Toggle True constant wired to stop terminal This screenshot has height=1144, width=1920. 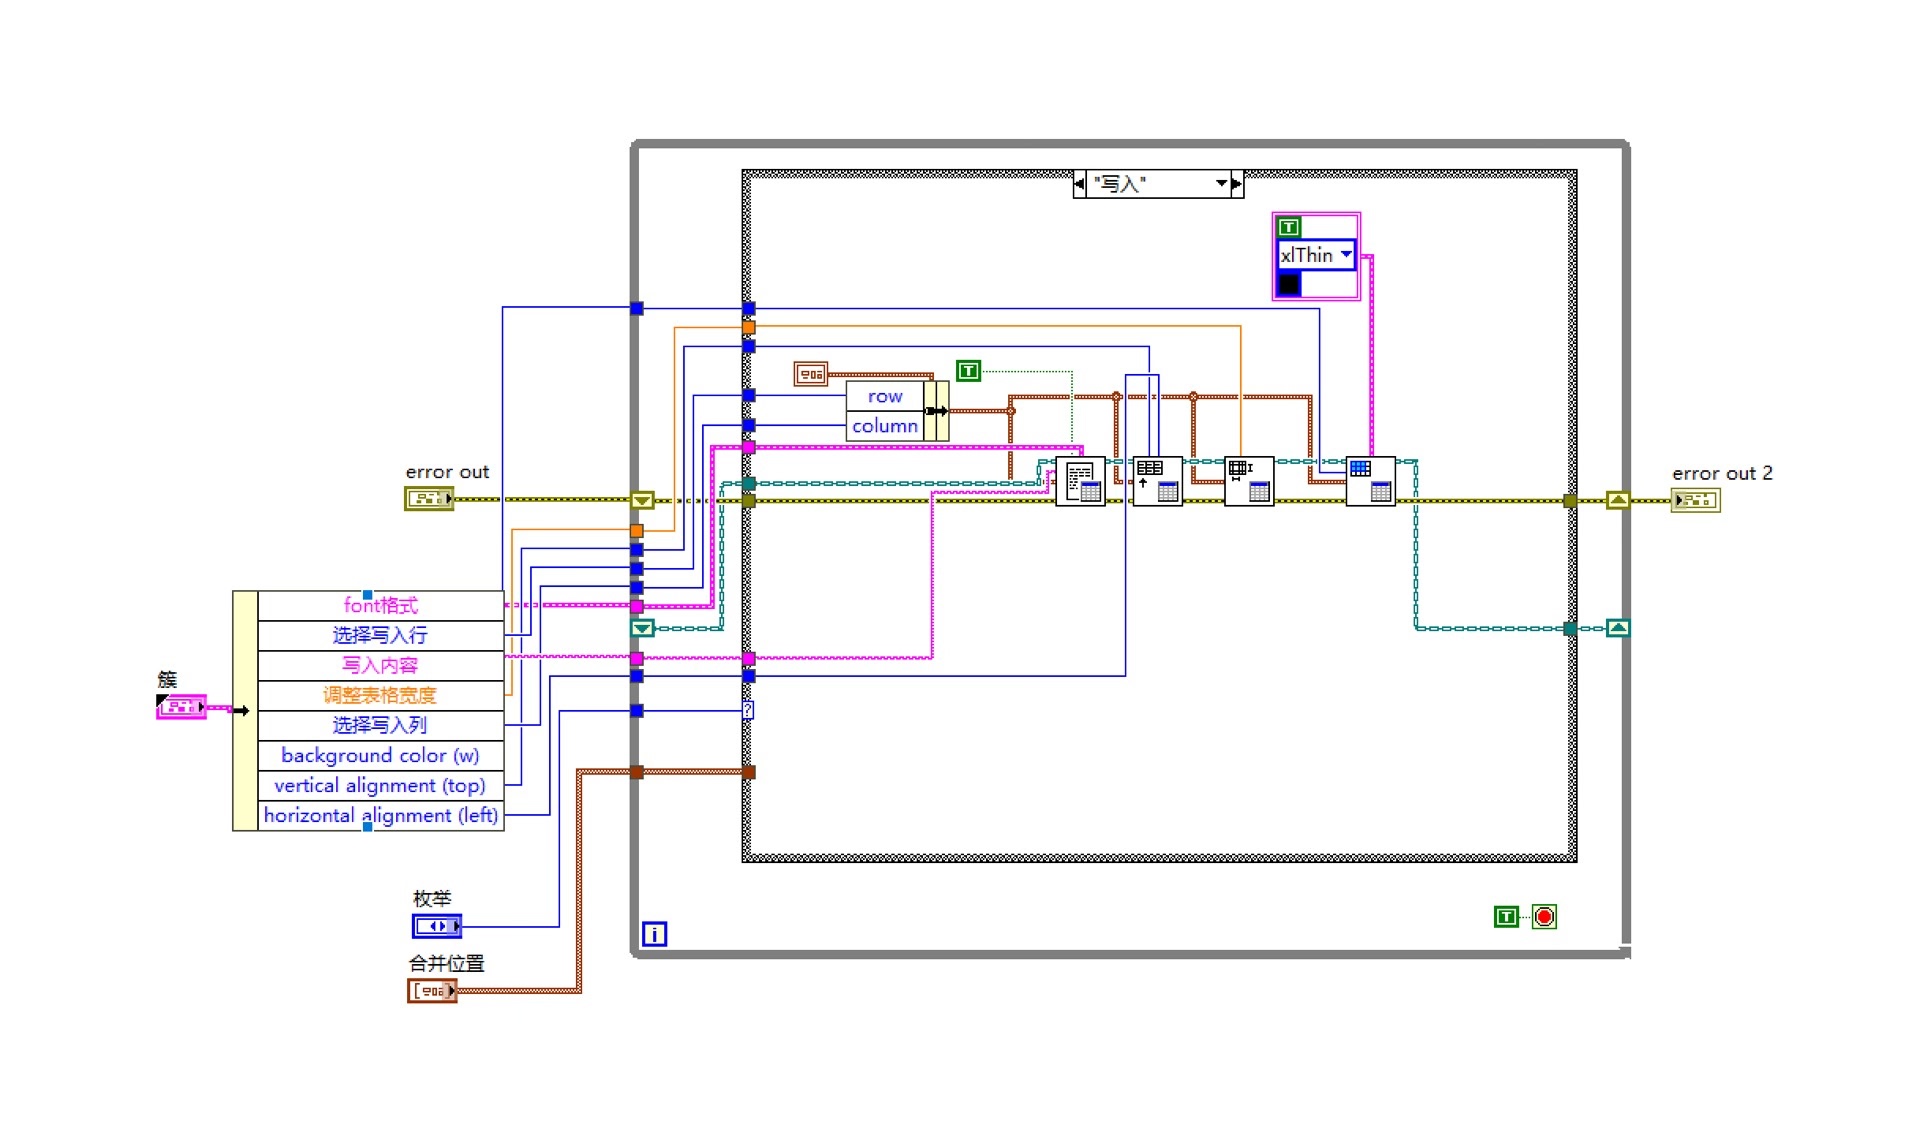point(1506,917)
